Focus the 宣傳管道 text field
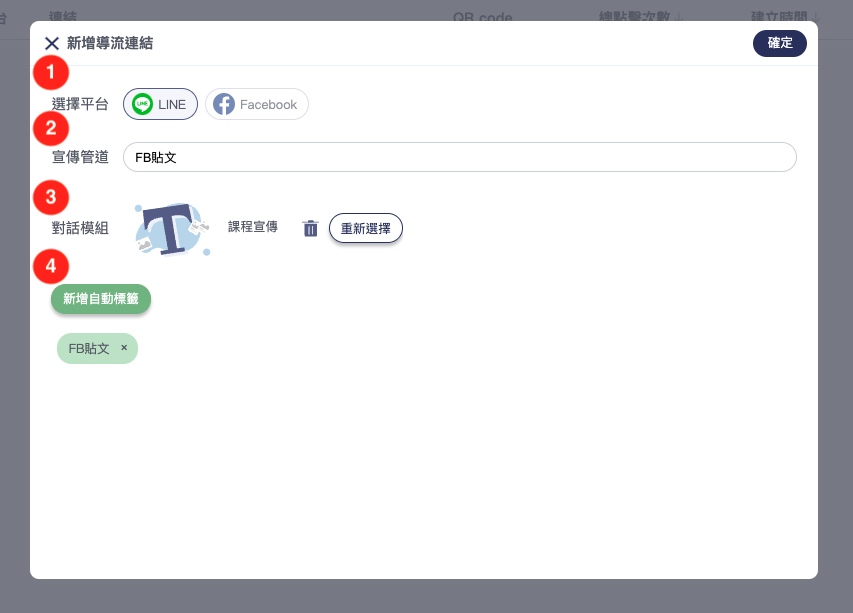This screenshot has width=853, height=613. [460, 157]
